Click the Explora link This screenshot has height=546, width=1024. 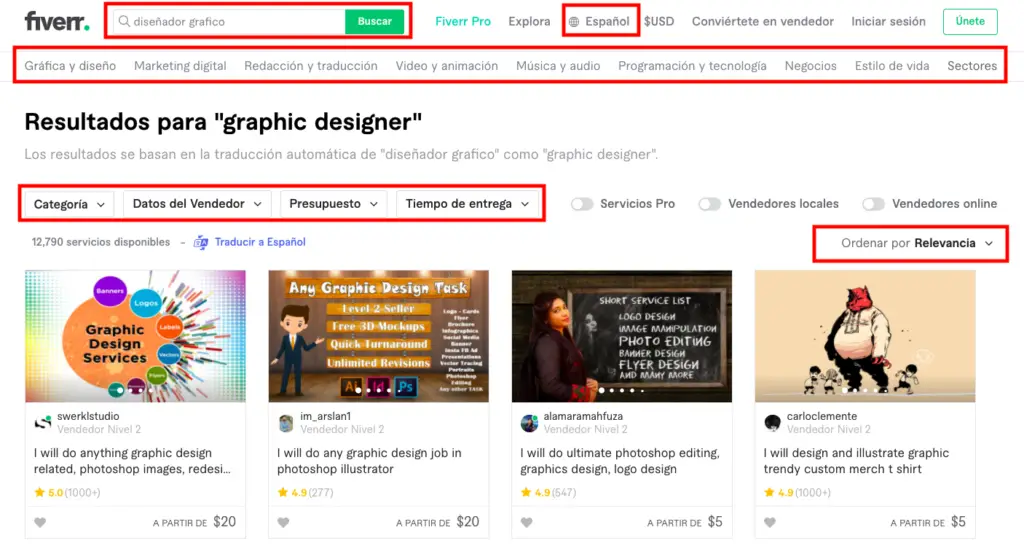pos(529,22)
